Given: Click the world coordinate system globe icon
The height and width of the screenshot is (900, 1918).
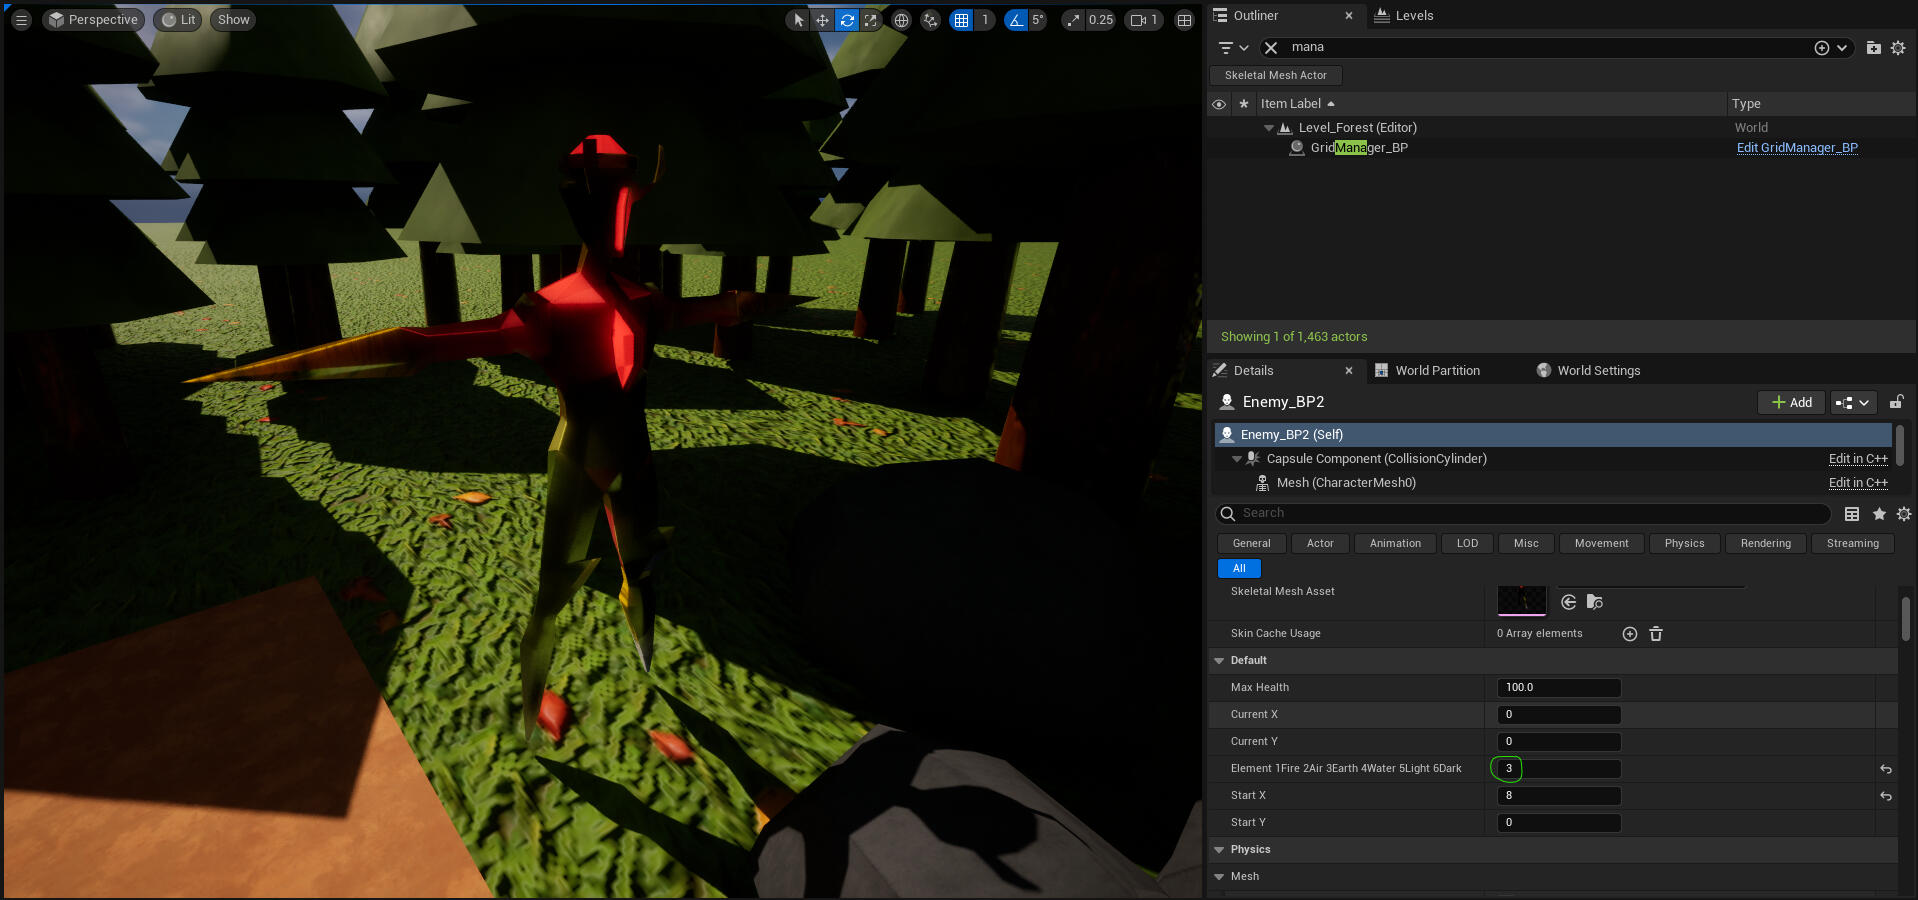Looking at the screenshot, I should click(x=901, y=20).
